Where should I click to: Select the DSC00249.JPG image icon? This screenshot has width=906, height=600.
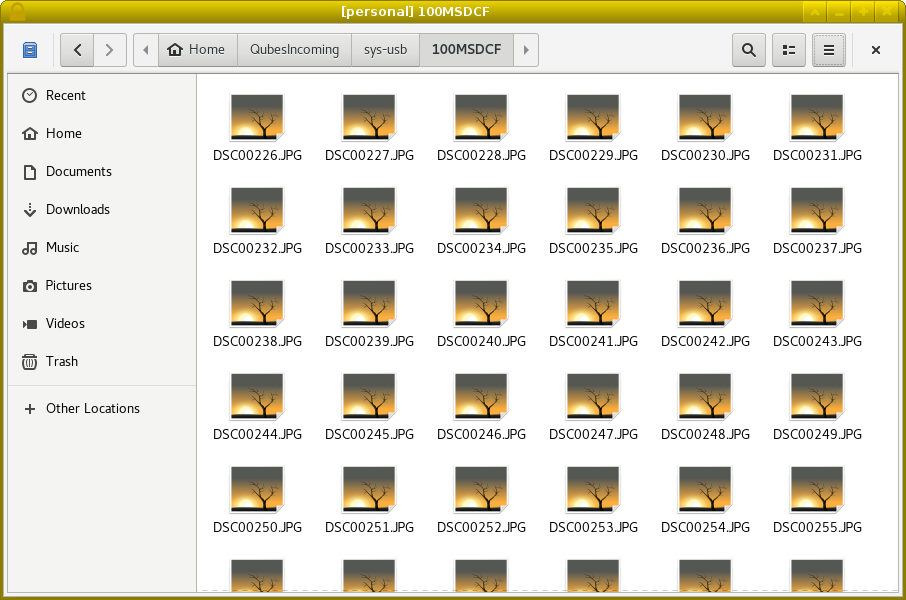817,397
